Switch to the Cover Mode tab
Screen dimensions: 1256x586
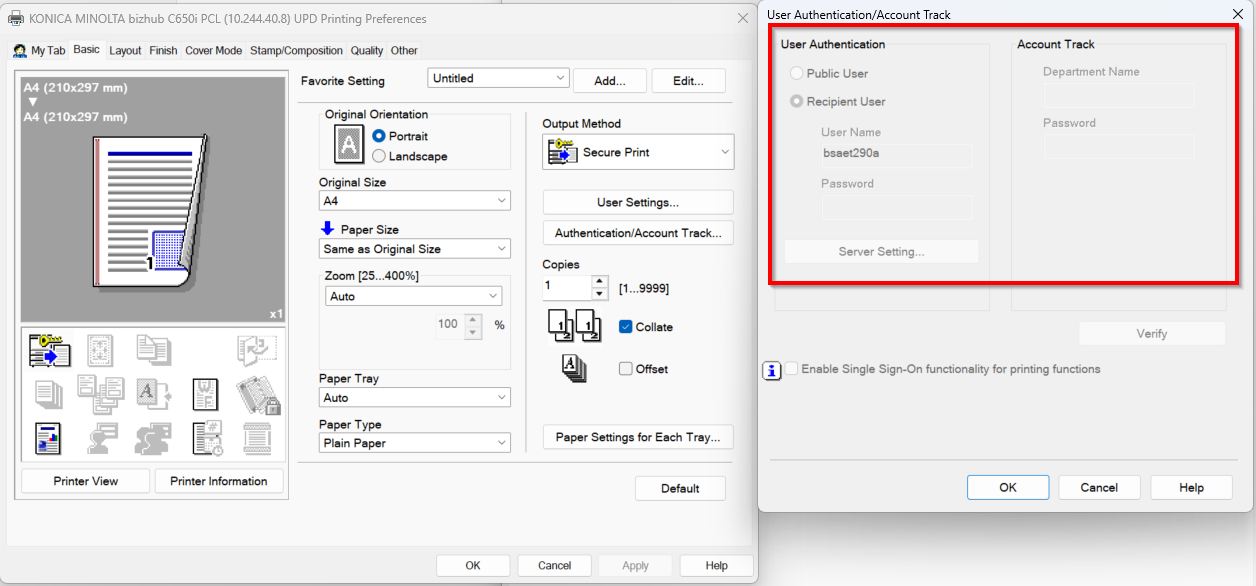click(213, 50)
